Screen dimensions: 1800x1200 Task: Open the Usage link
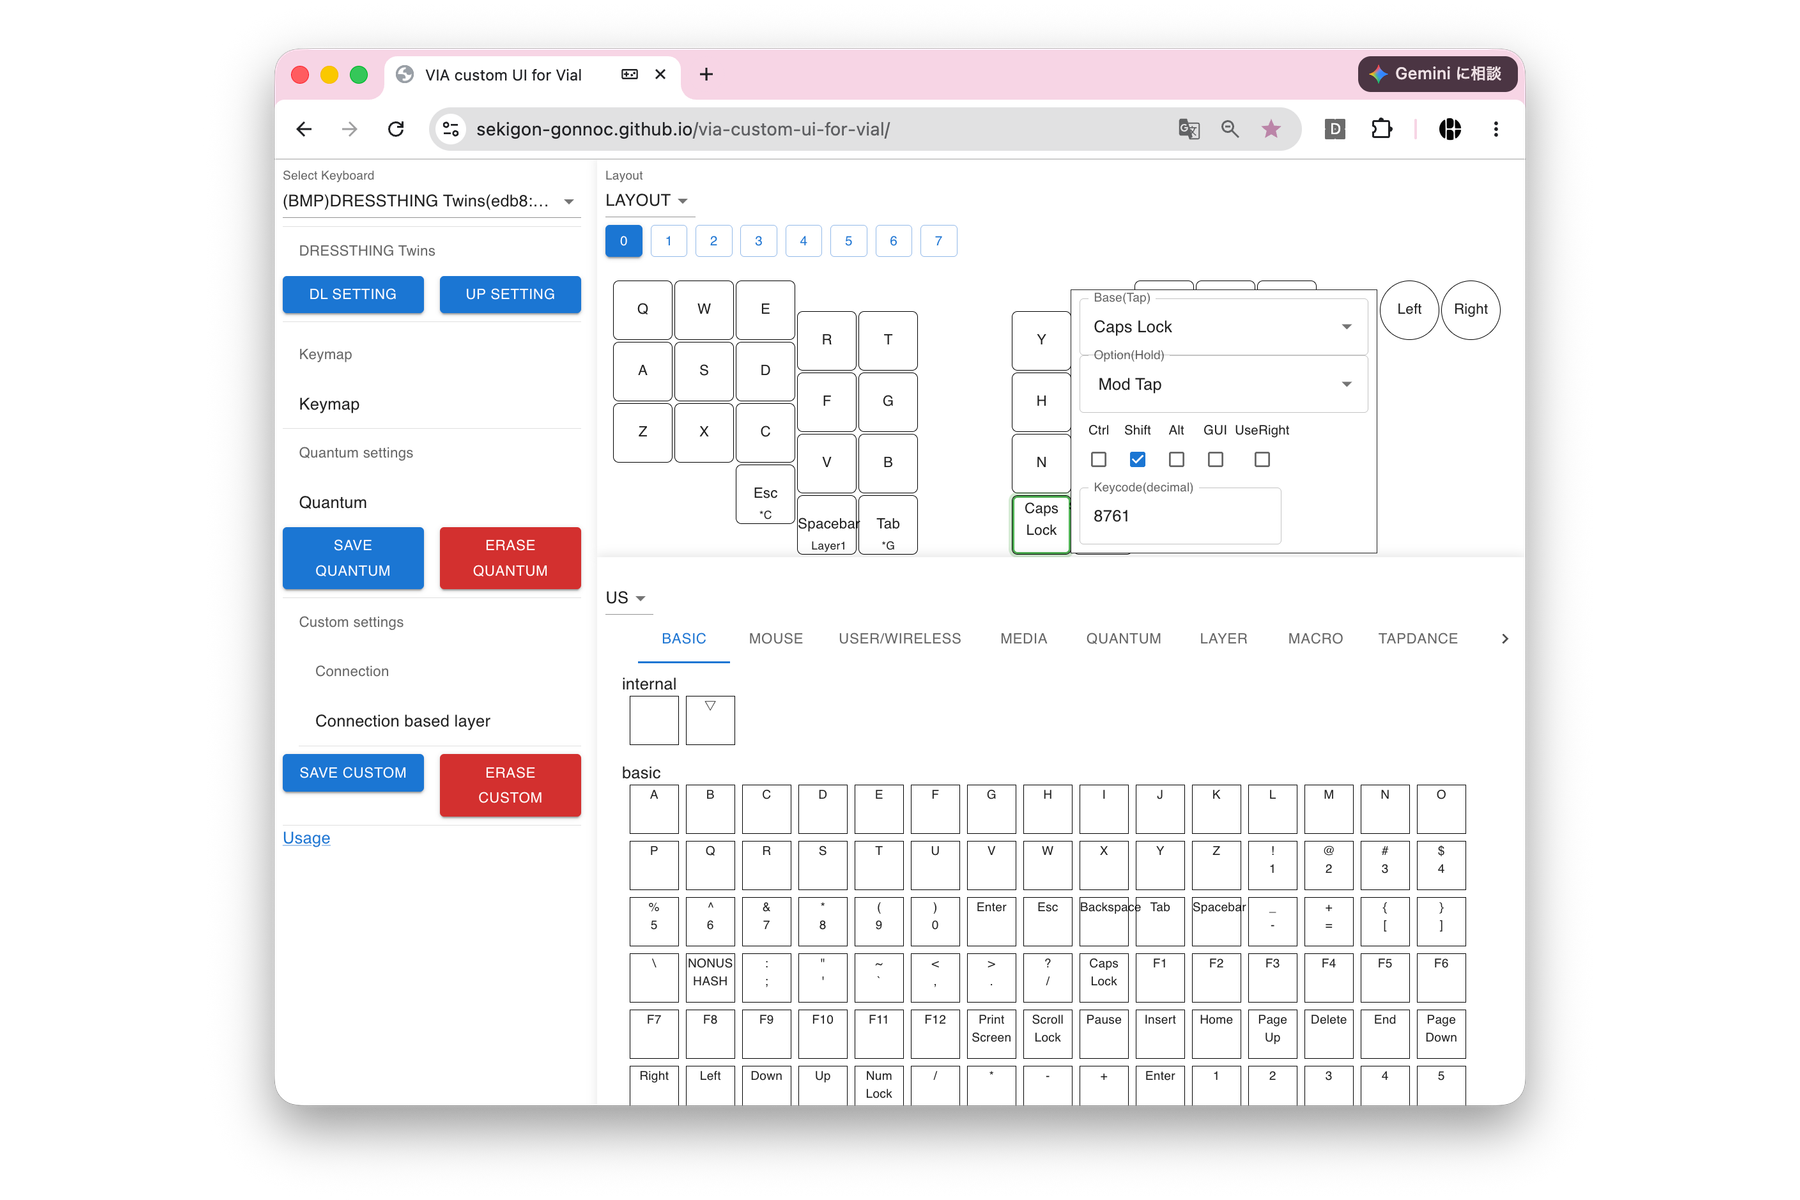(x=306, y=838)
